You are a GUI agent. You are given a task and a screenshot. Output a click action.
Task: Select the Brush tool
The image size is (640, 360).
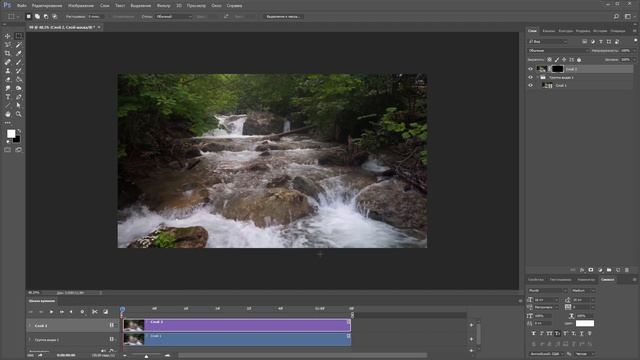[18, 62]
